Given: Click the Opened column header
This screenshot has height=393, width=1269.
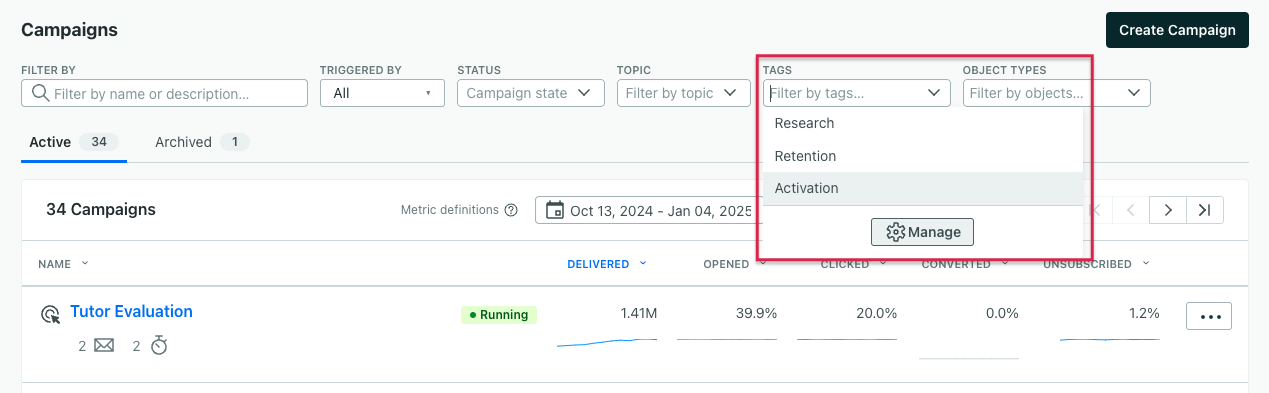Looking at the screenshot, I should point(733,264).
